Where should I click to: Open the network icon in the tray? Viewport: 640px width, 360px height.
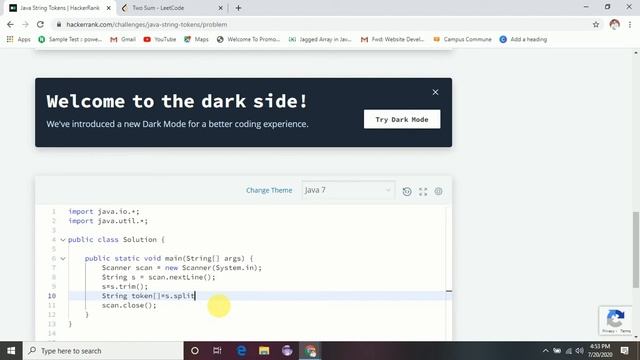569,351
